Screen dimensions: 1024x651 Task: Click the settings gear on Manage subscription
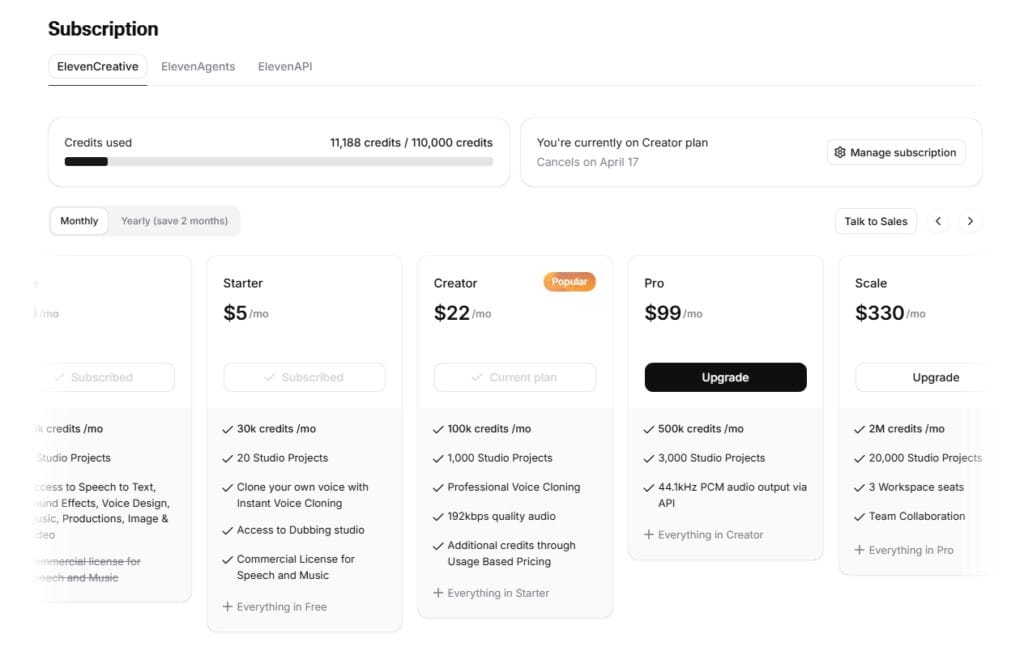coord(840,151)
